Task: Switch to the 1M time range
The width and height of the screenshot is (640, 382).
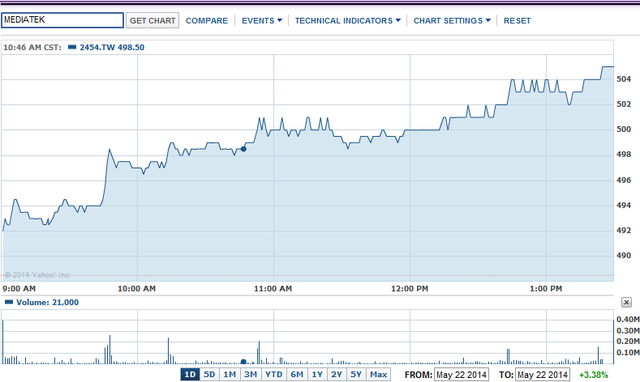Action: [230, 375]
